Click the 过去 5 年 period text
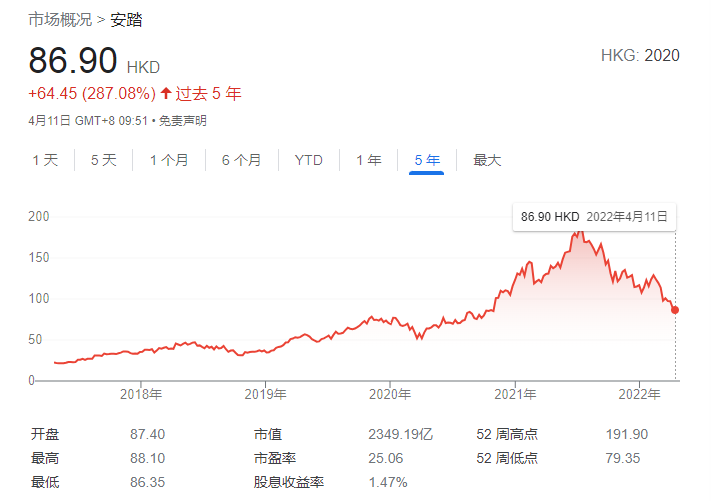The height and width of the screenshot is (501, 711). click(209, 93)
